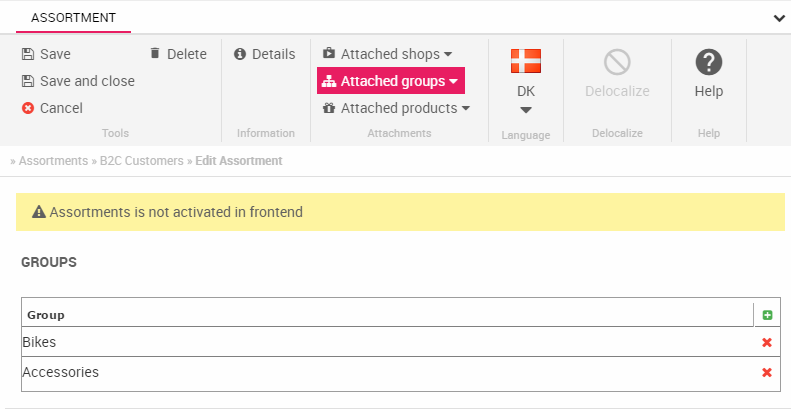This screenshot has width=791, height=409.
Task: Open the Details information icon
Action: pyautogui.click(x=240, y=54)
